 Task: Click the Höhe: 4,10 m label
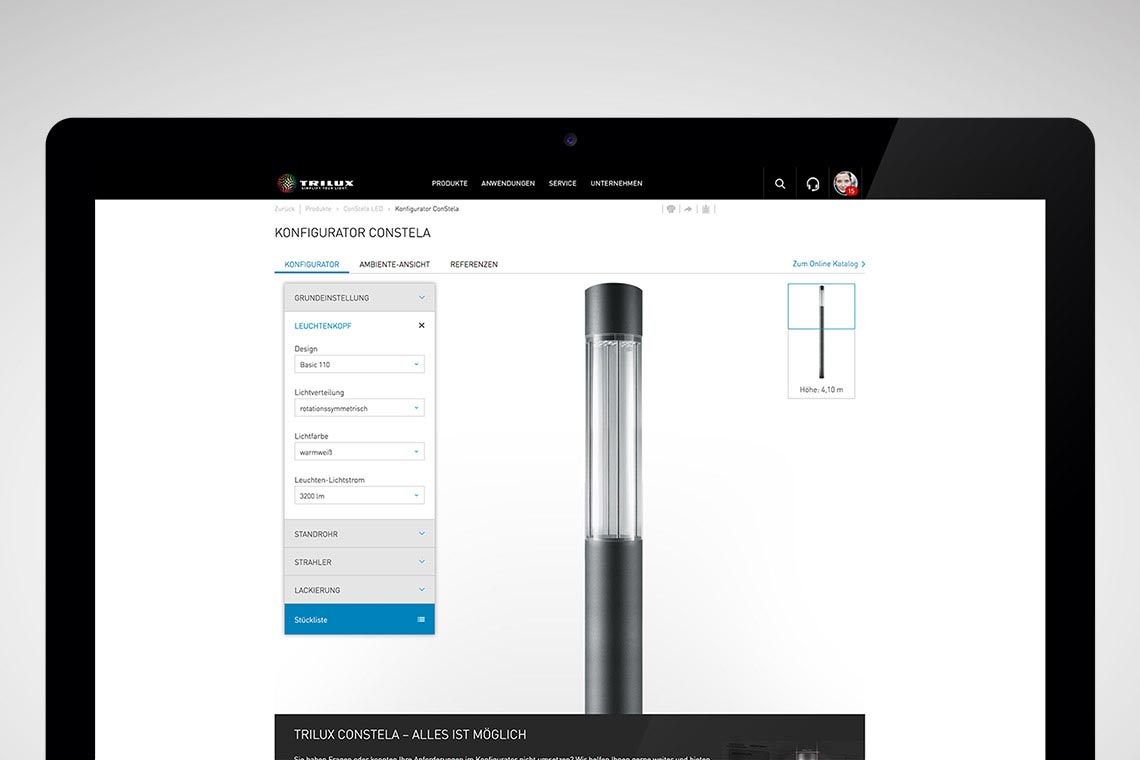[x=822, y=390]
